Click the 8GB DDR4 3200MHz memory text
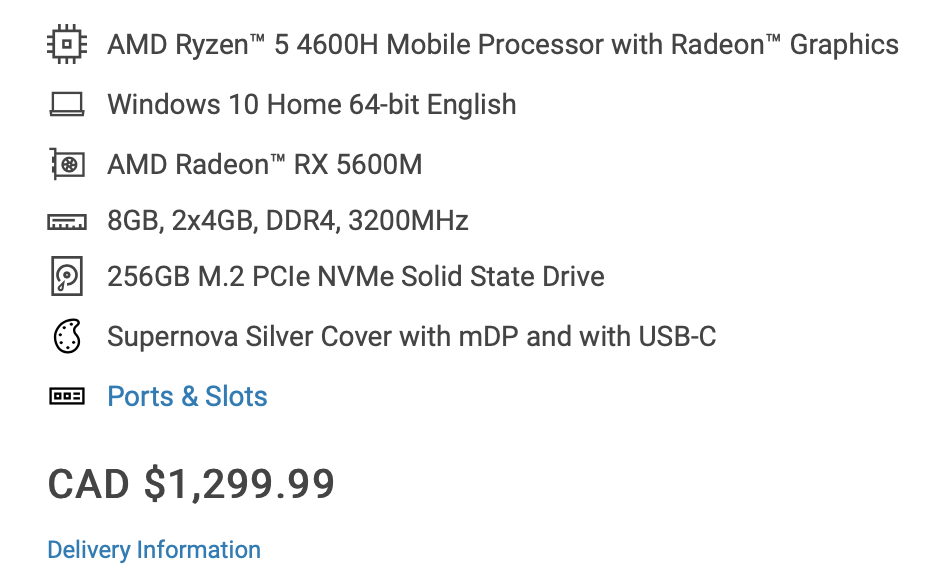The width and height of the screenshot is (942, 578). click(x=288, y=221)
